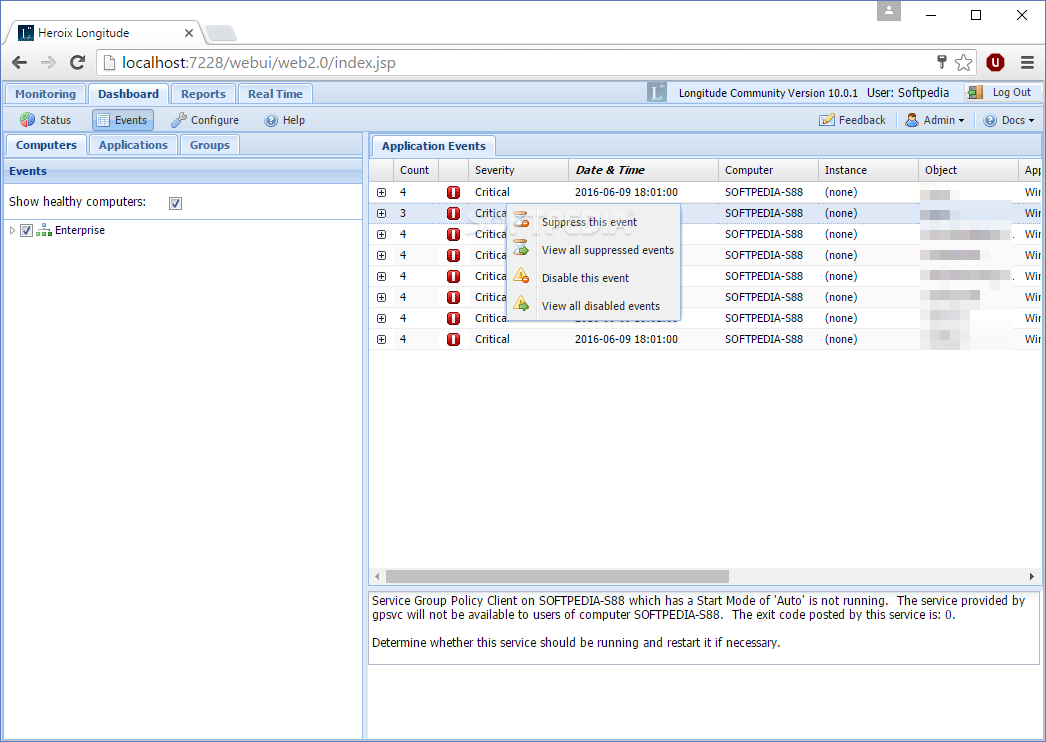Switch to the Dashboard tab
Screen dimensions: 1046x742
(128, 94)
